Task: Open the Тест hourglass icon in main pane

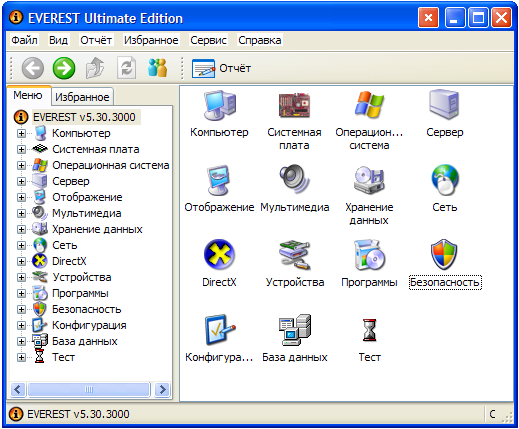Action: tap(369, 330)
